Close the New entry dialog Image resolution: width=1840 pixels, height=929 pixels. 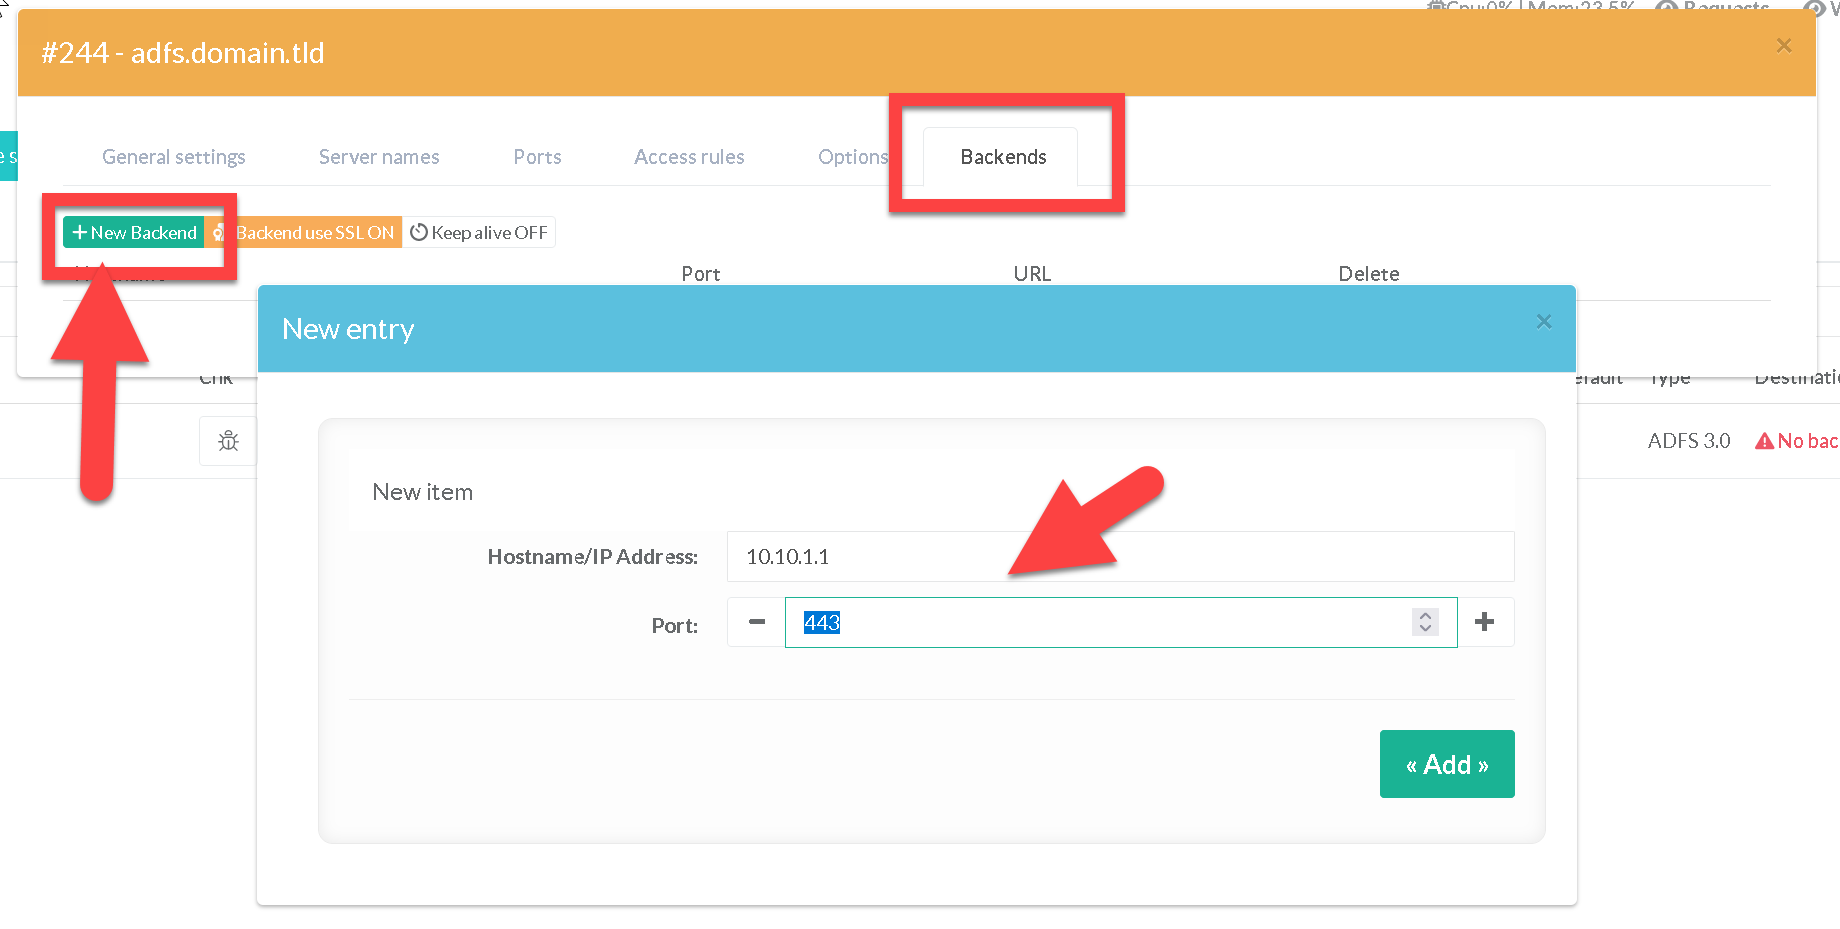(x=1543, y=322)
